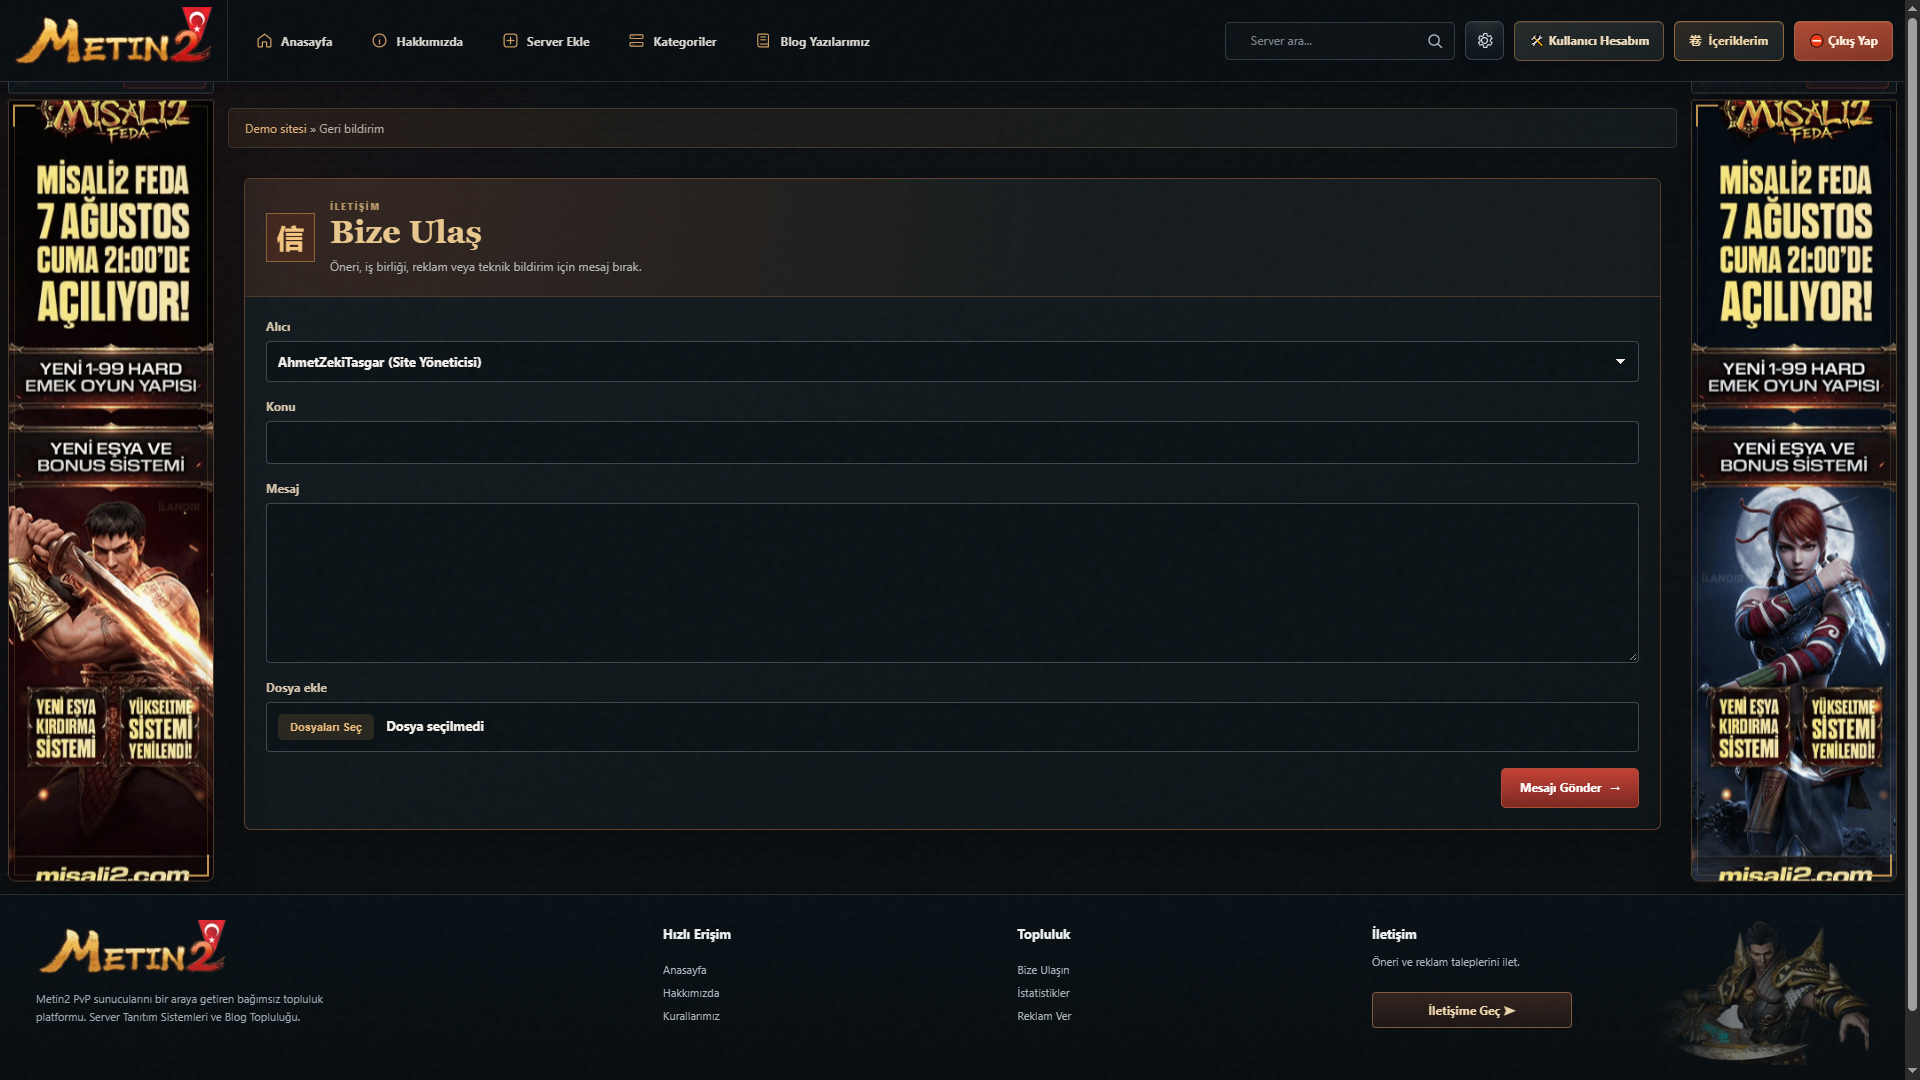Click the red icon on Çıkış Yap

(x=1816, y=41)
